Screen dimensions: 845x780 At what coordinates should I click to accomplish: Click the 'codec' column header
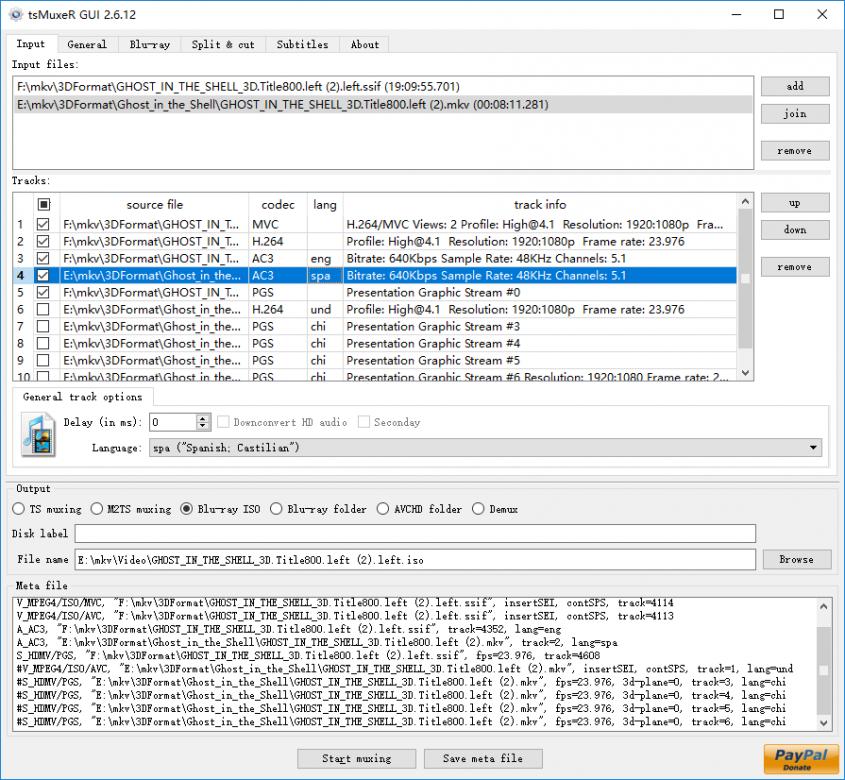click(278, 204)
